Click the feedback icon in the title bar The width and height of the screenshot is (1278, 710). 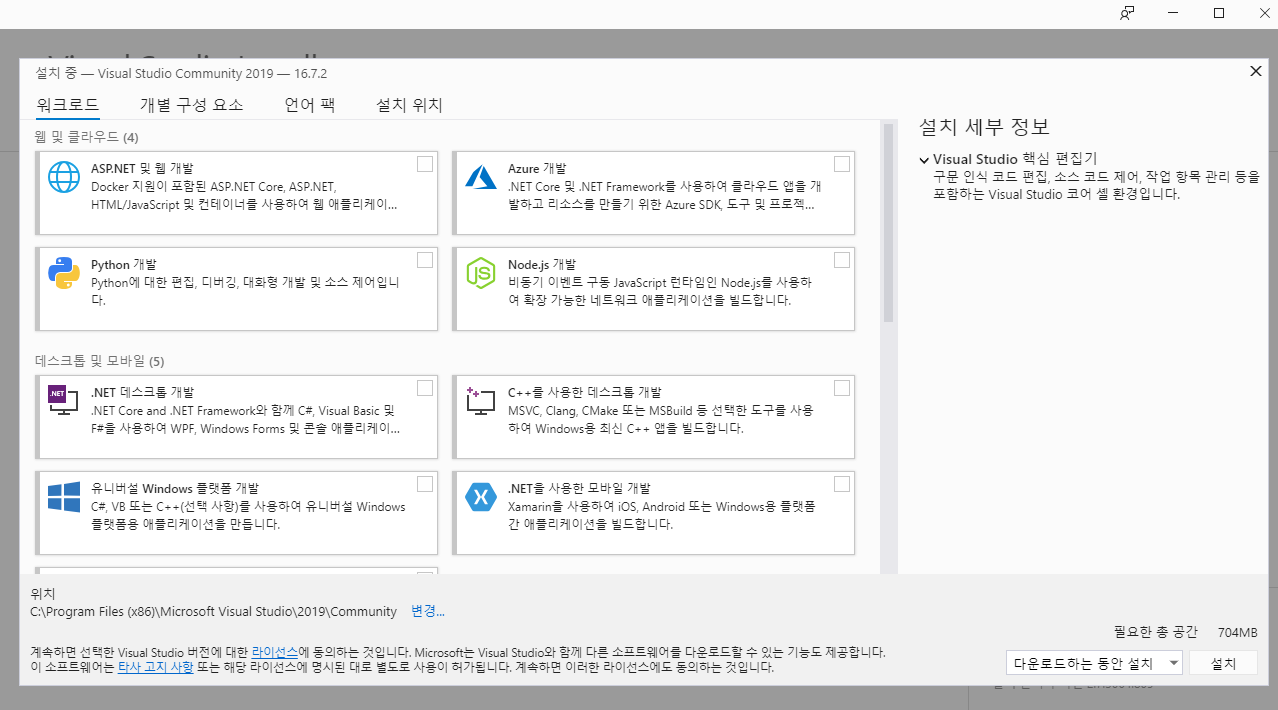[x=1127, y=13]
